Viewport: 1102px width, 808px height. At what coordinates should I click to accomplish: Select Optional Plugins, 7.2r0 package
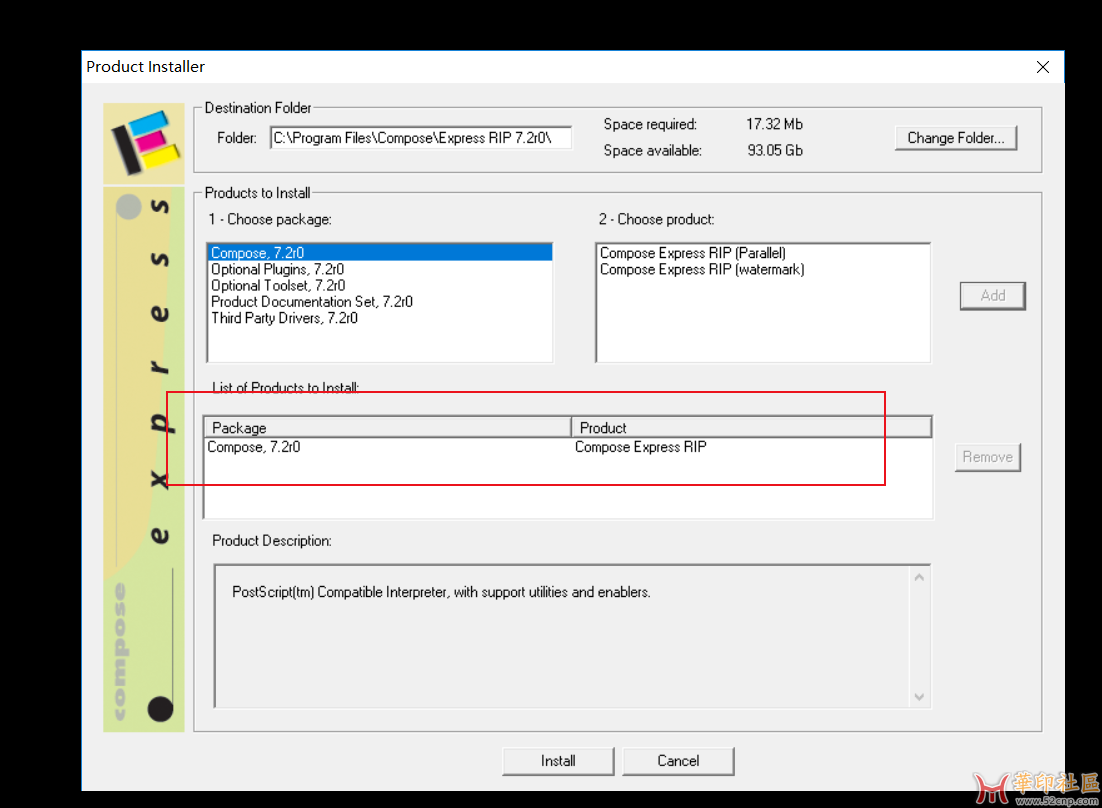(x=277, y=270)
